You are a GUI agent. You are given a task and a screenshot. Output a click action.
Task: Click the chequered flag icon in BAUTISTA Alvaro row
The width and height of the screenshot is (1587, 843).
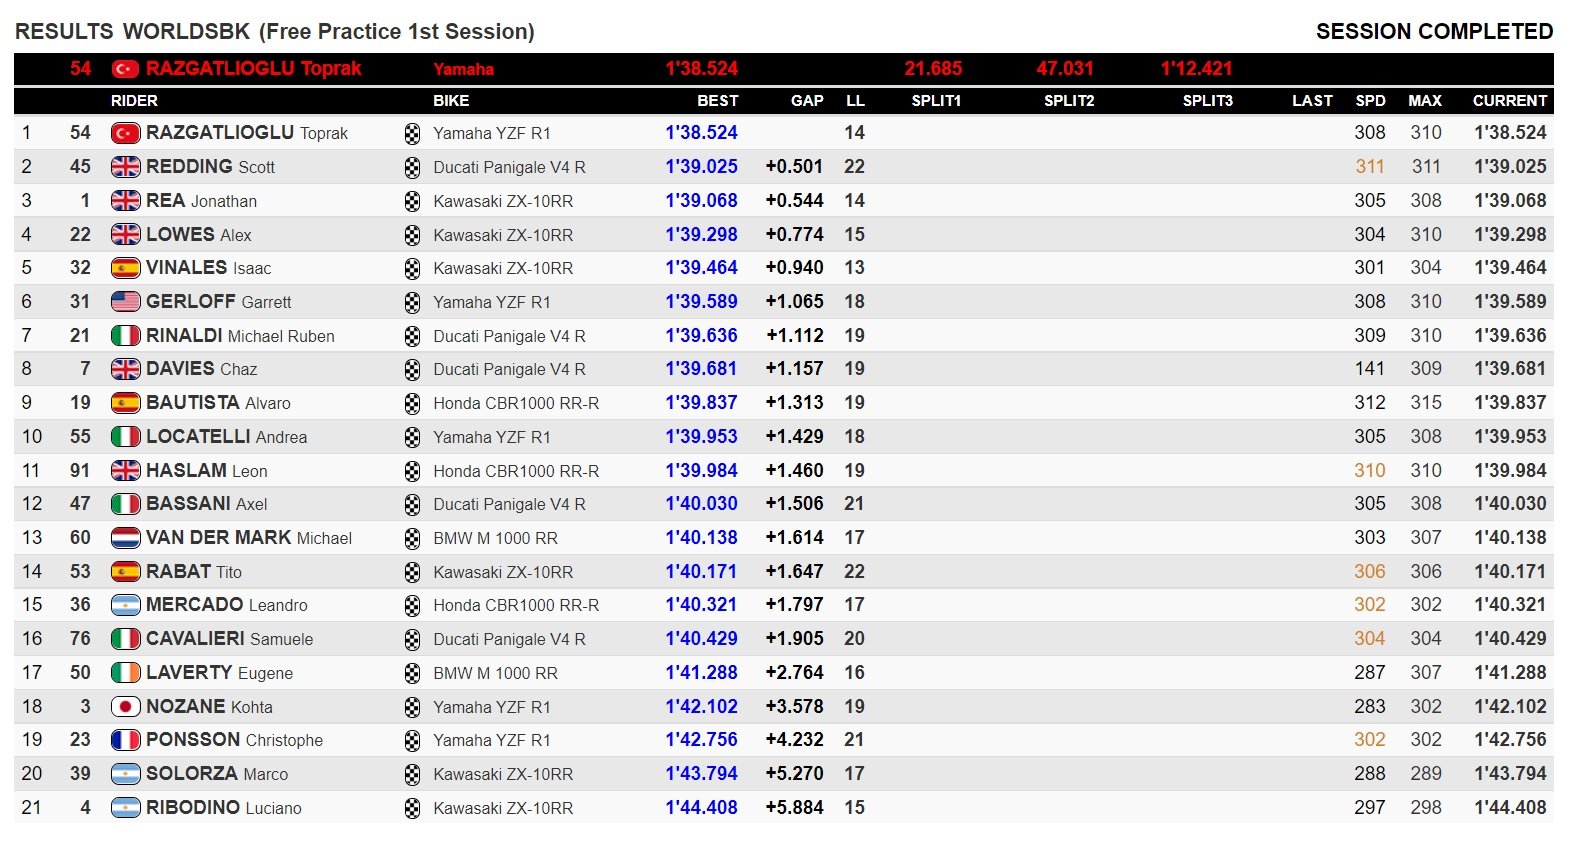click(412, 404)
